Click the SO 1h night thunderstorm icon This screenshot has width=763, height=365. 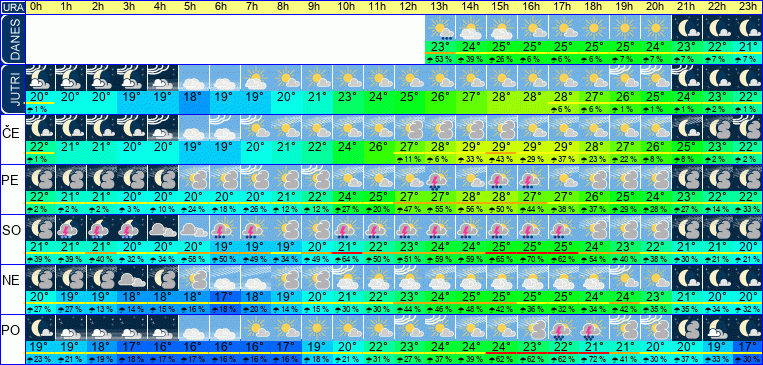pyautogui.click(x=71, y=228)
